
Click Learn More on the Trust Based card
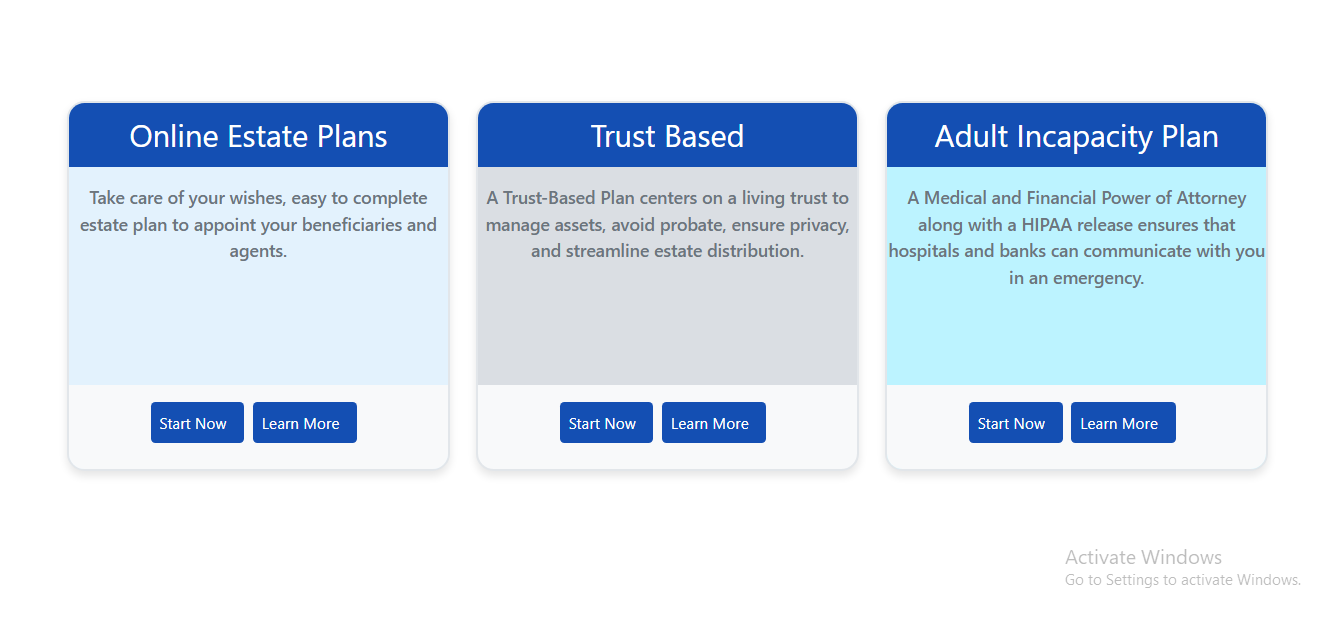[713, 423]
